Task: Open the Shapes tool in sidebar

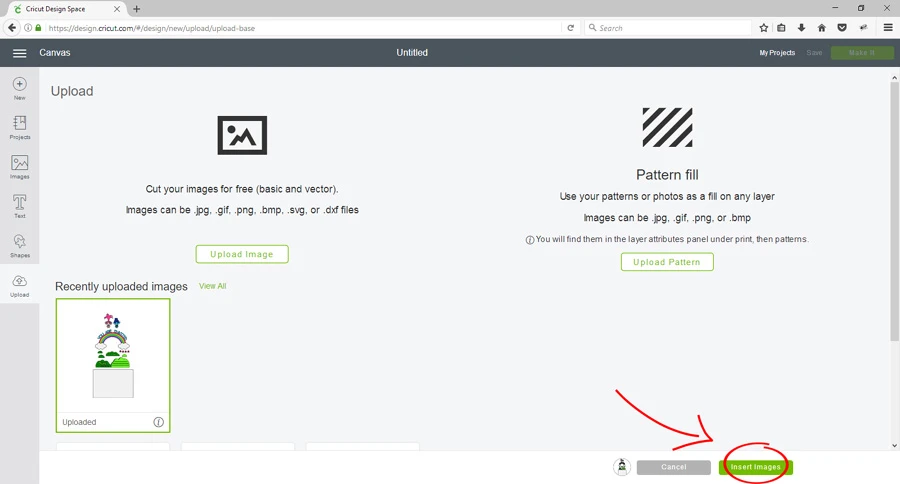Action: point(20,246)
